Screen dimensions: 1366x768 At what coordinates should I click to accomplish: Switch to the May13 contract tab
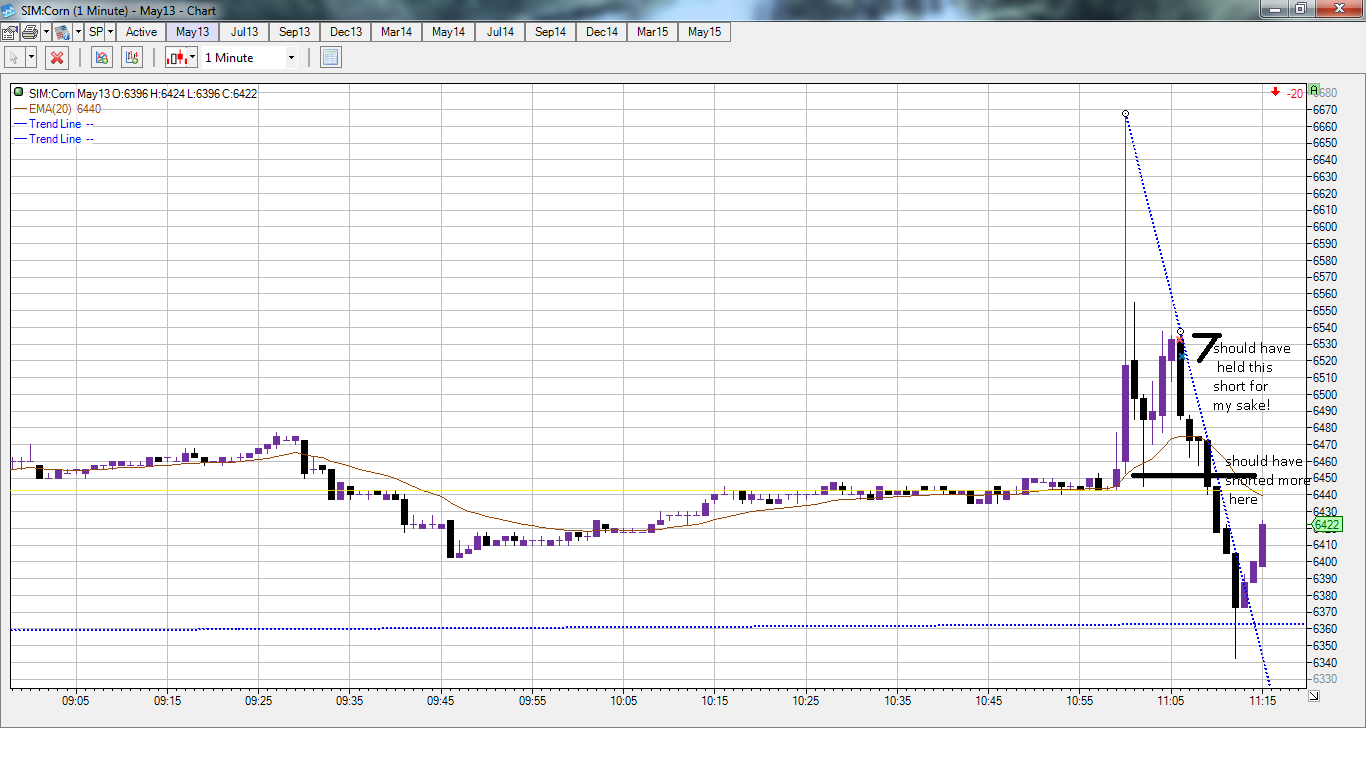click(193, 32)
